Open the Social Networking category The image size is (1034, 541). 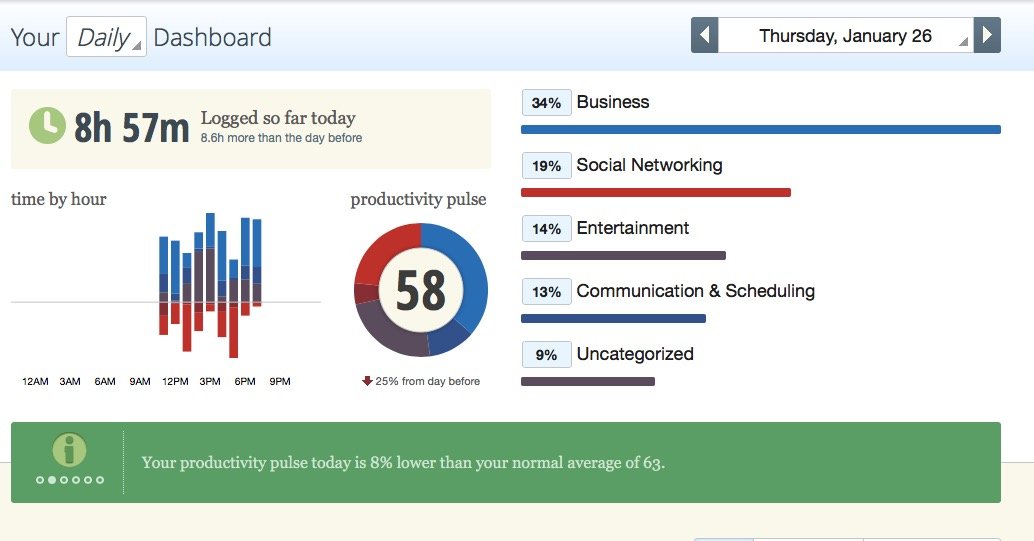tap(650, 165)
